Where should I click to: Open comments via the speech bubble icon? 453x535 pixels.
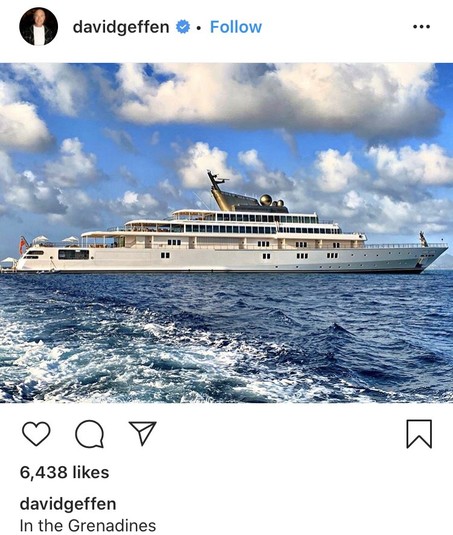click(x=90, y=434)
